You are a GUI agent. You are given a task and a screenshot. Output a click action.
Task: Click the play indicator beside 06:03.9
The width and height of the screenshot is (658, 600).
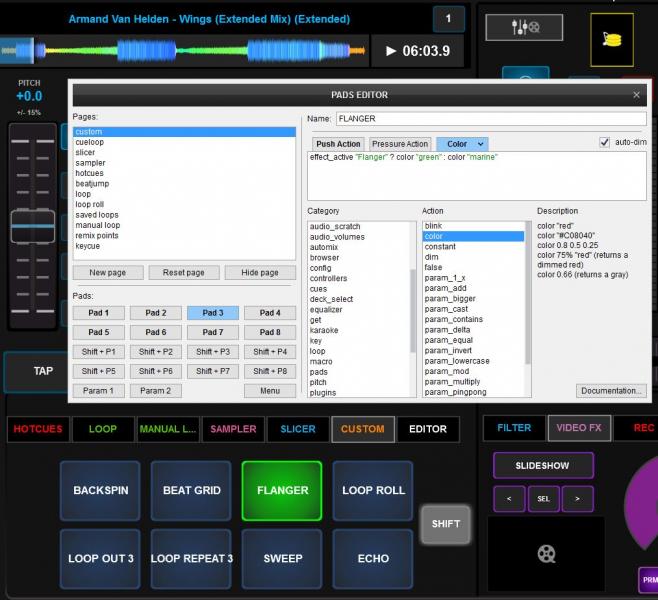pos(391,51)
